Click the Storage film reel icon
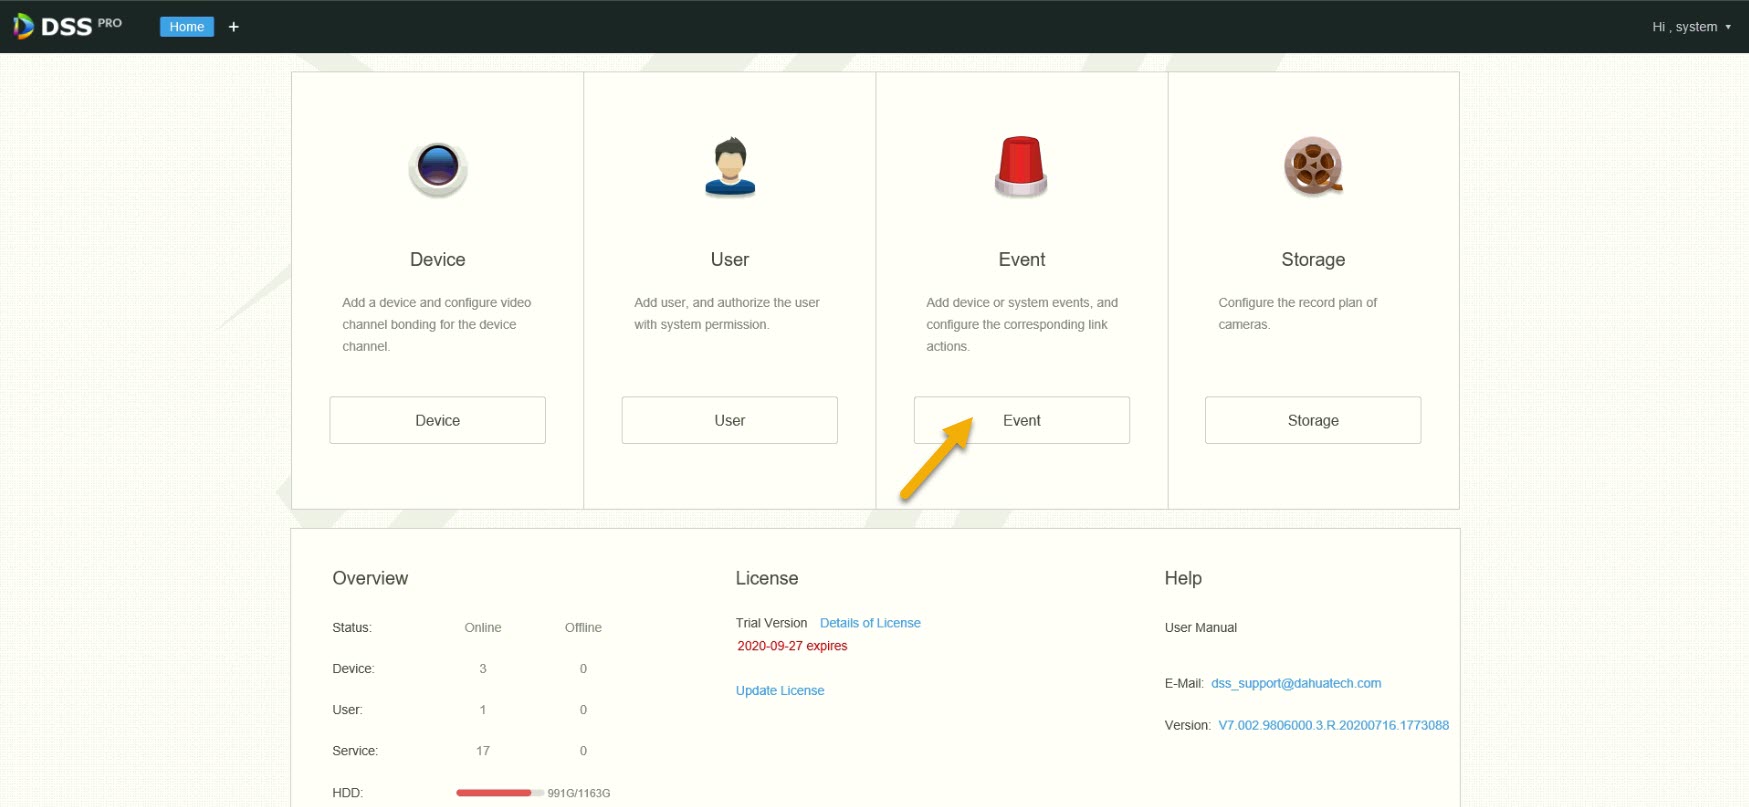 coord(1313,166)
